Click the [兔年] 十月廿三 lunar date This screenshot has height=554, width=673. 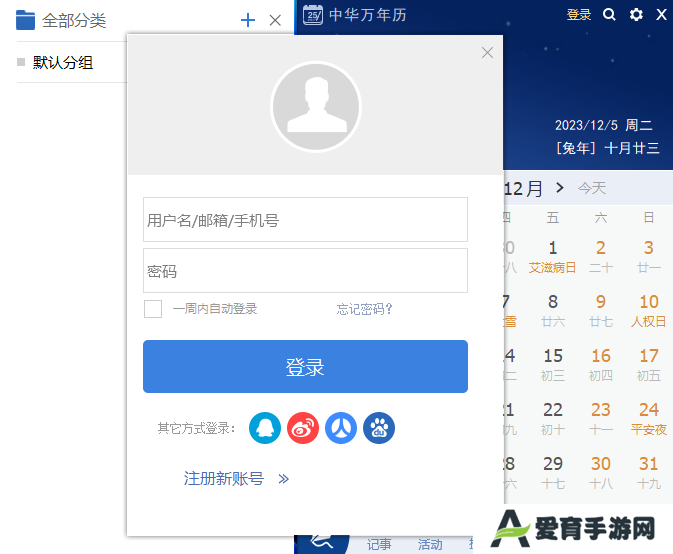tap(607, 148)
